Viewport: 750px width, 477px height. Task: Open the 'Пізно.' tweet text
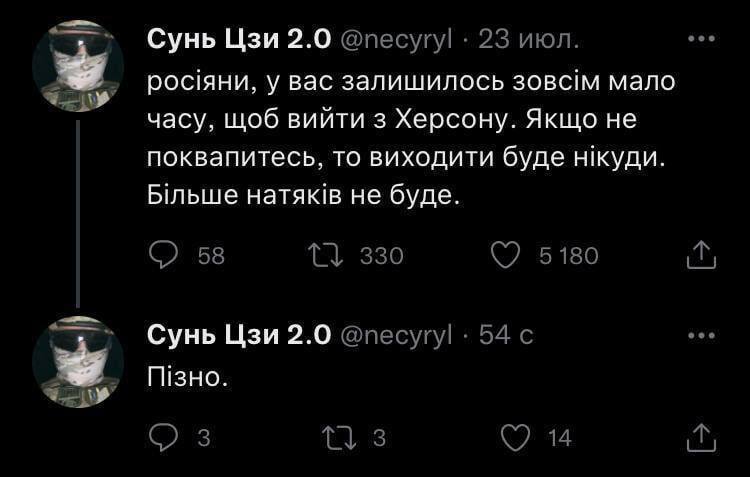pyautogui.click(x=188, y=377)
